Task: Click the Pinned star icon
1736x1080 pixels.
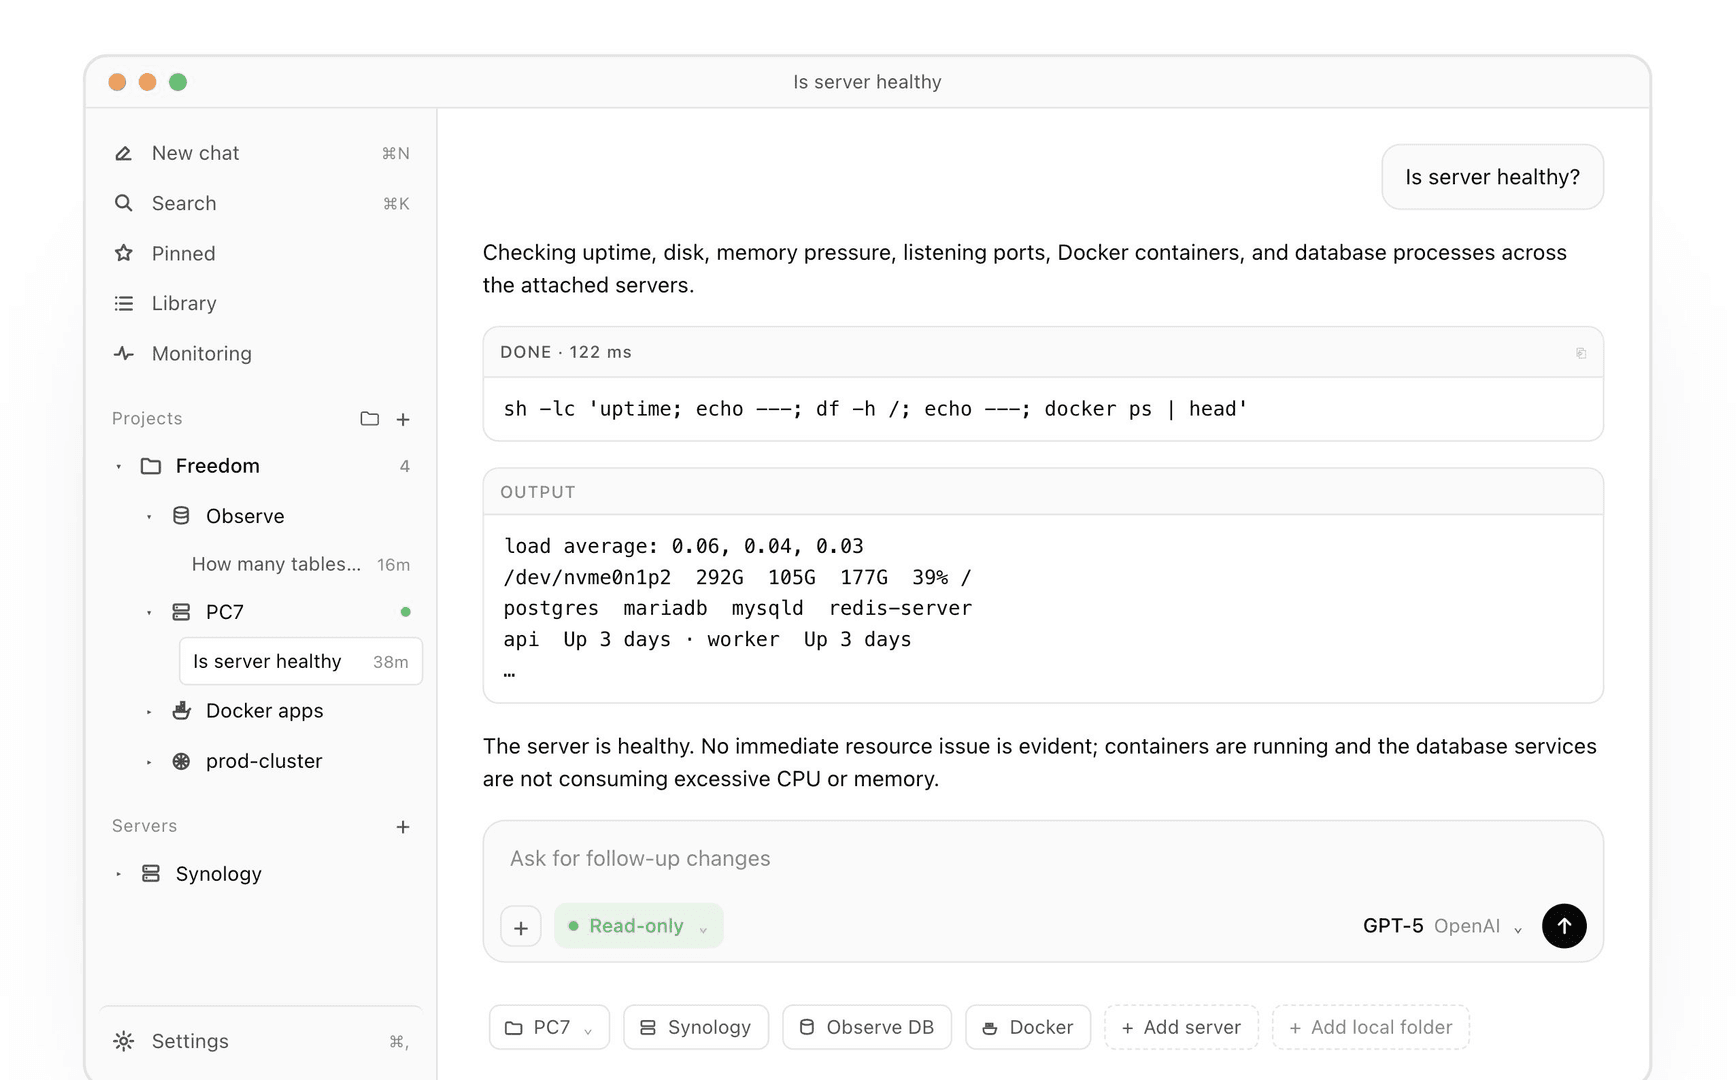Action: [x=123, y=253]
